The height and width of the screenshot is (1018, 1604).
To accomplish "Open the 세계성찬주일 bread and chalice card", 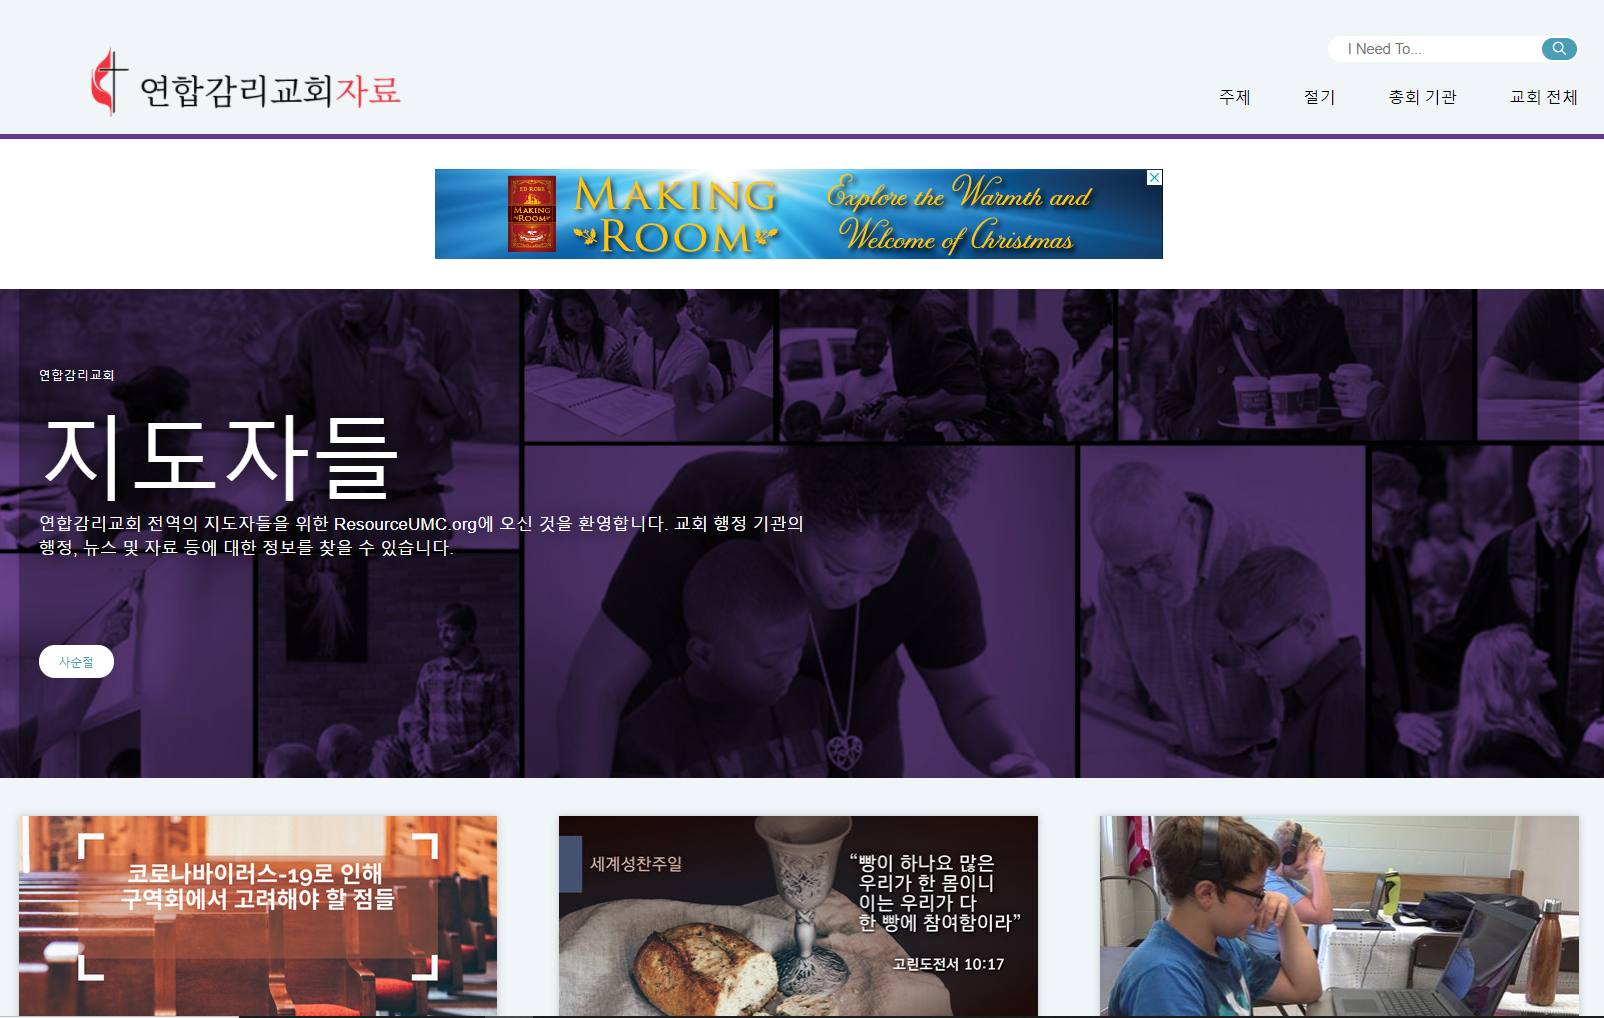I will click(x=797, y=914).
